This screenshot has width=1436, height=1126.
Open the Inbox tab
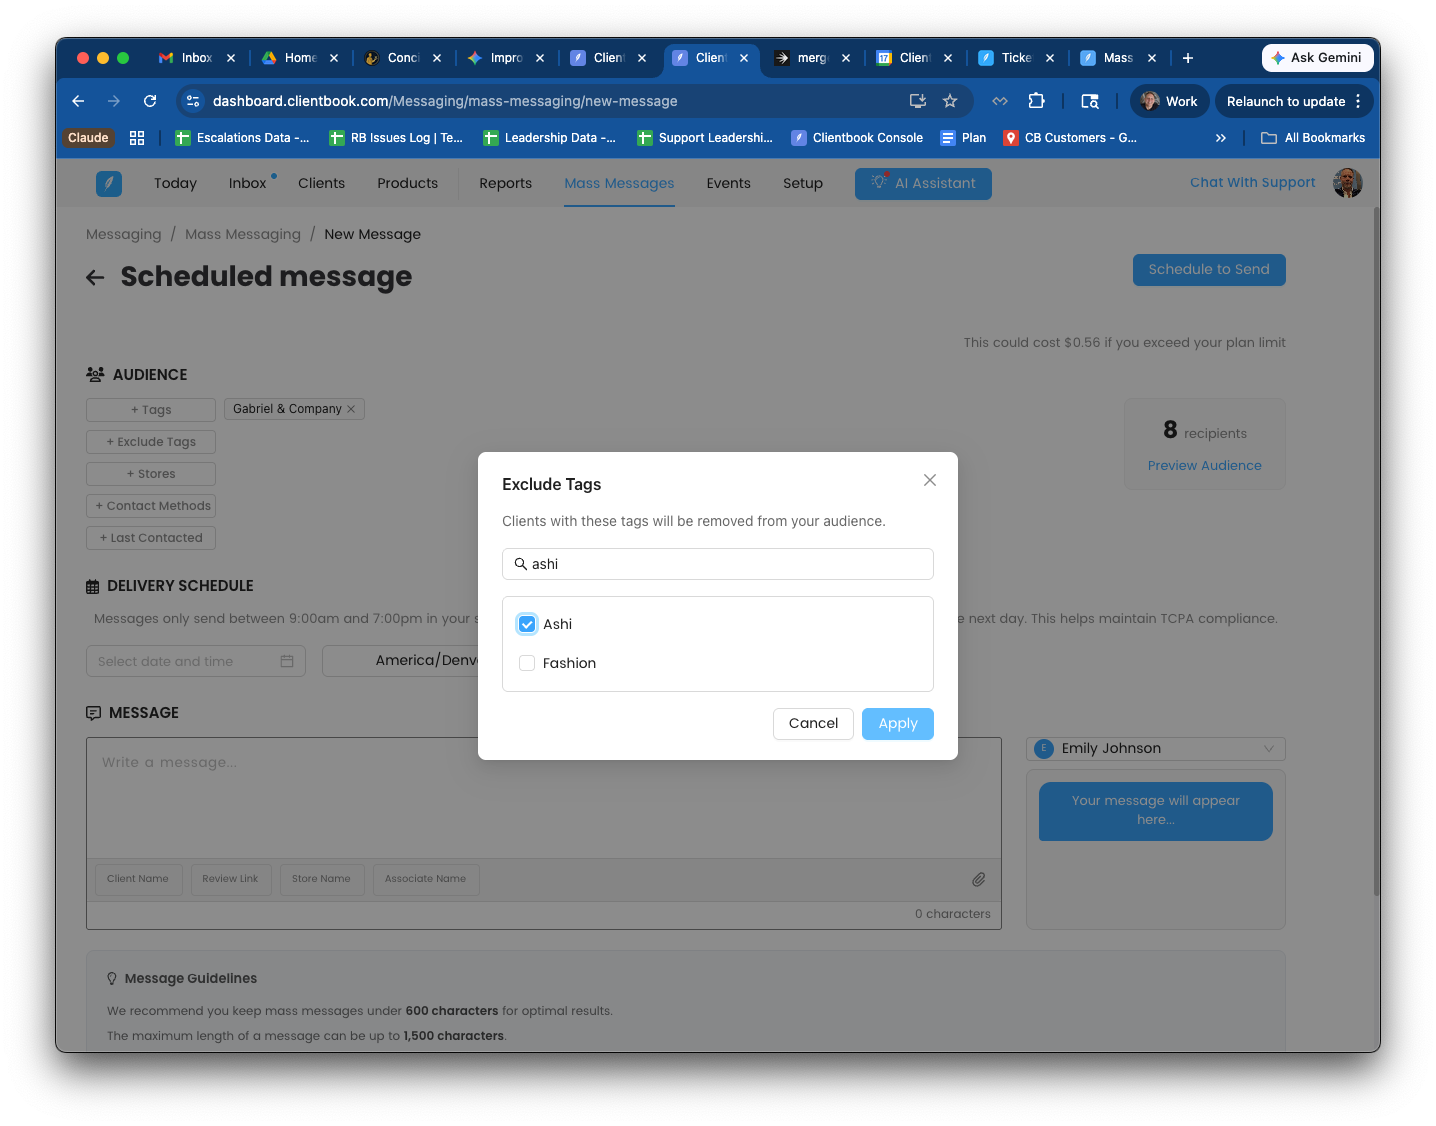tap(247, 183)
